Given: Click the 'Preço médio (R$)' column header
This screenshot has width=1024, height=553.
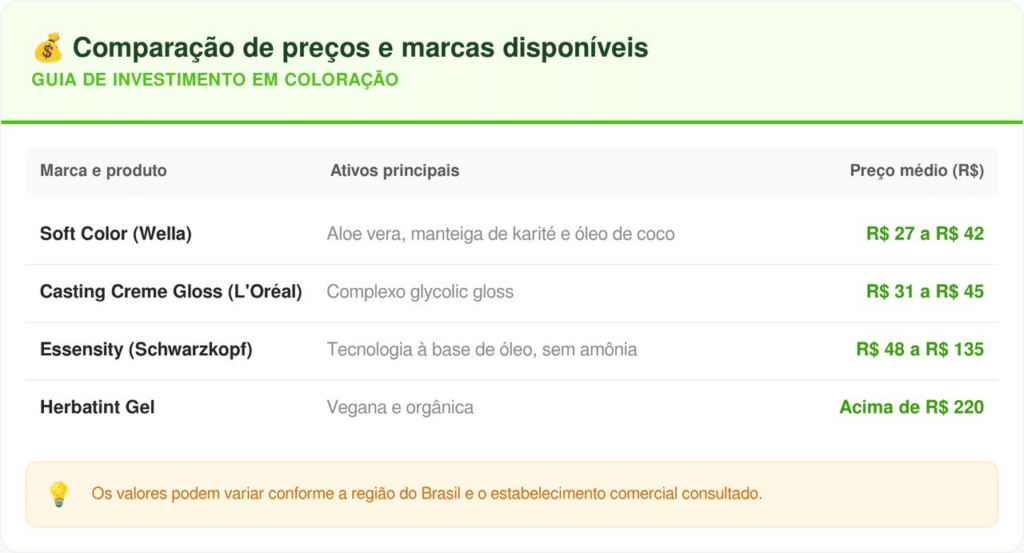Looking at the screenshot, I should (x=916, y=171).
